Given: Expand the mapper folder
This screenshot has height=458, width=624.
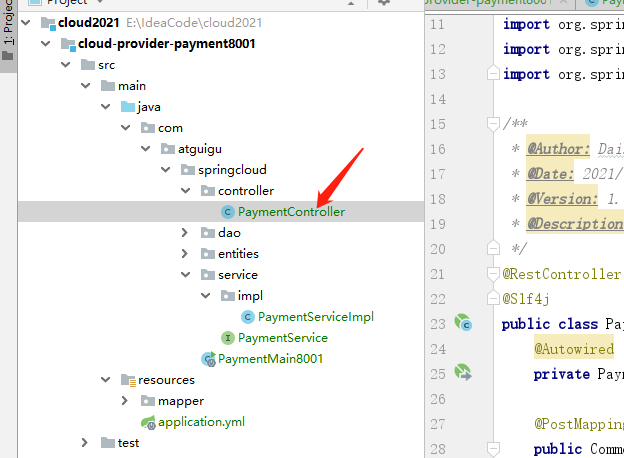Looking at the screenshot, I should [125, 401].
